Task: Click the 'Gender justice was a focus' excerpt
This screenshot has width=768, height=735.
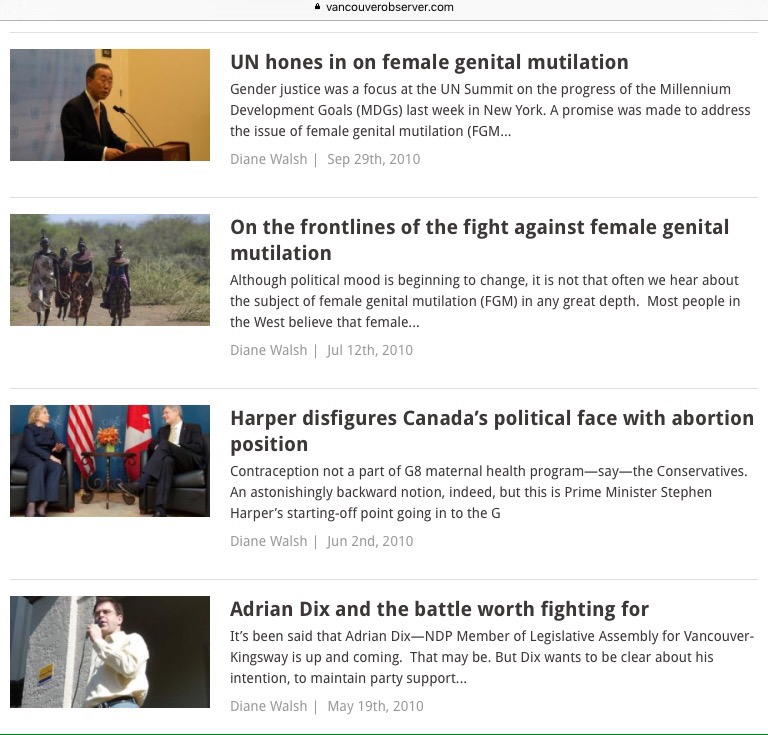Action: [x=490, y=110]
